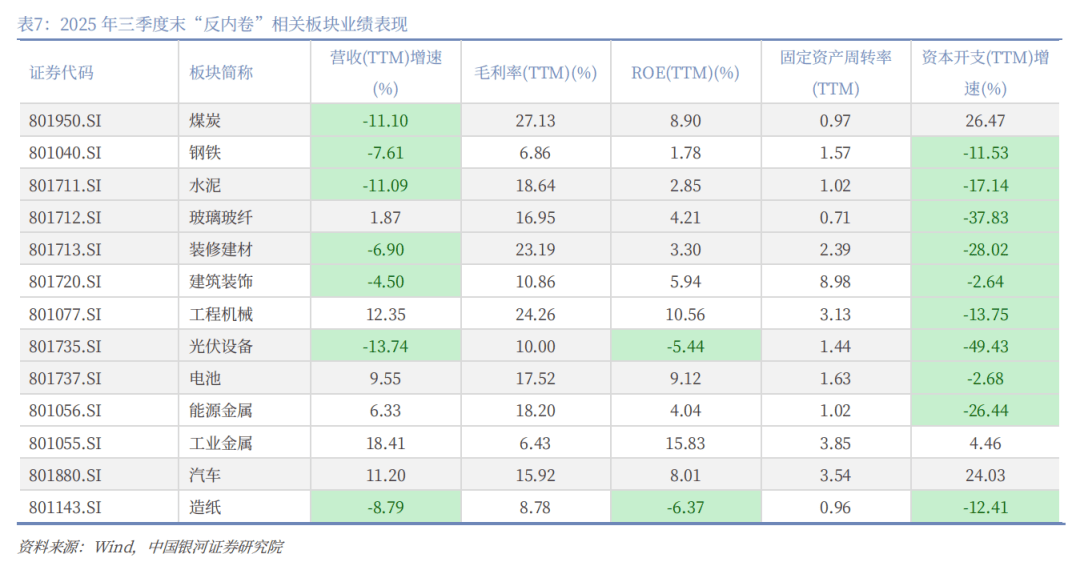
Task: Click the 板块简称 column header
Action: pyautogui.click(x=221, y=73)
